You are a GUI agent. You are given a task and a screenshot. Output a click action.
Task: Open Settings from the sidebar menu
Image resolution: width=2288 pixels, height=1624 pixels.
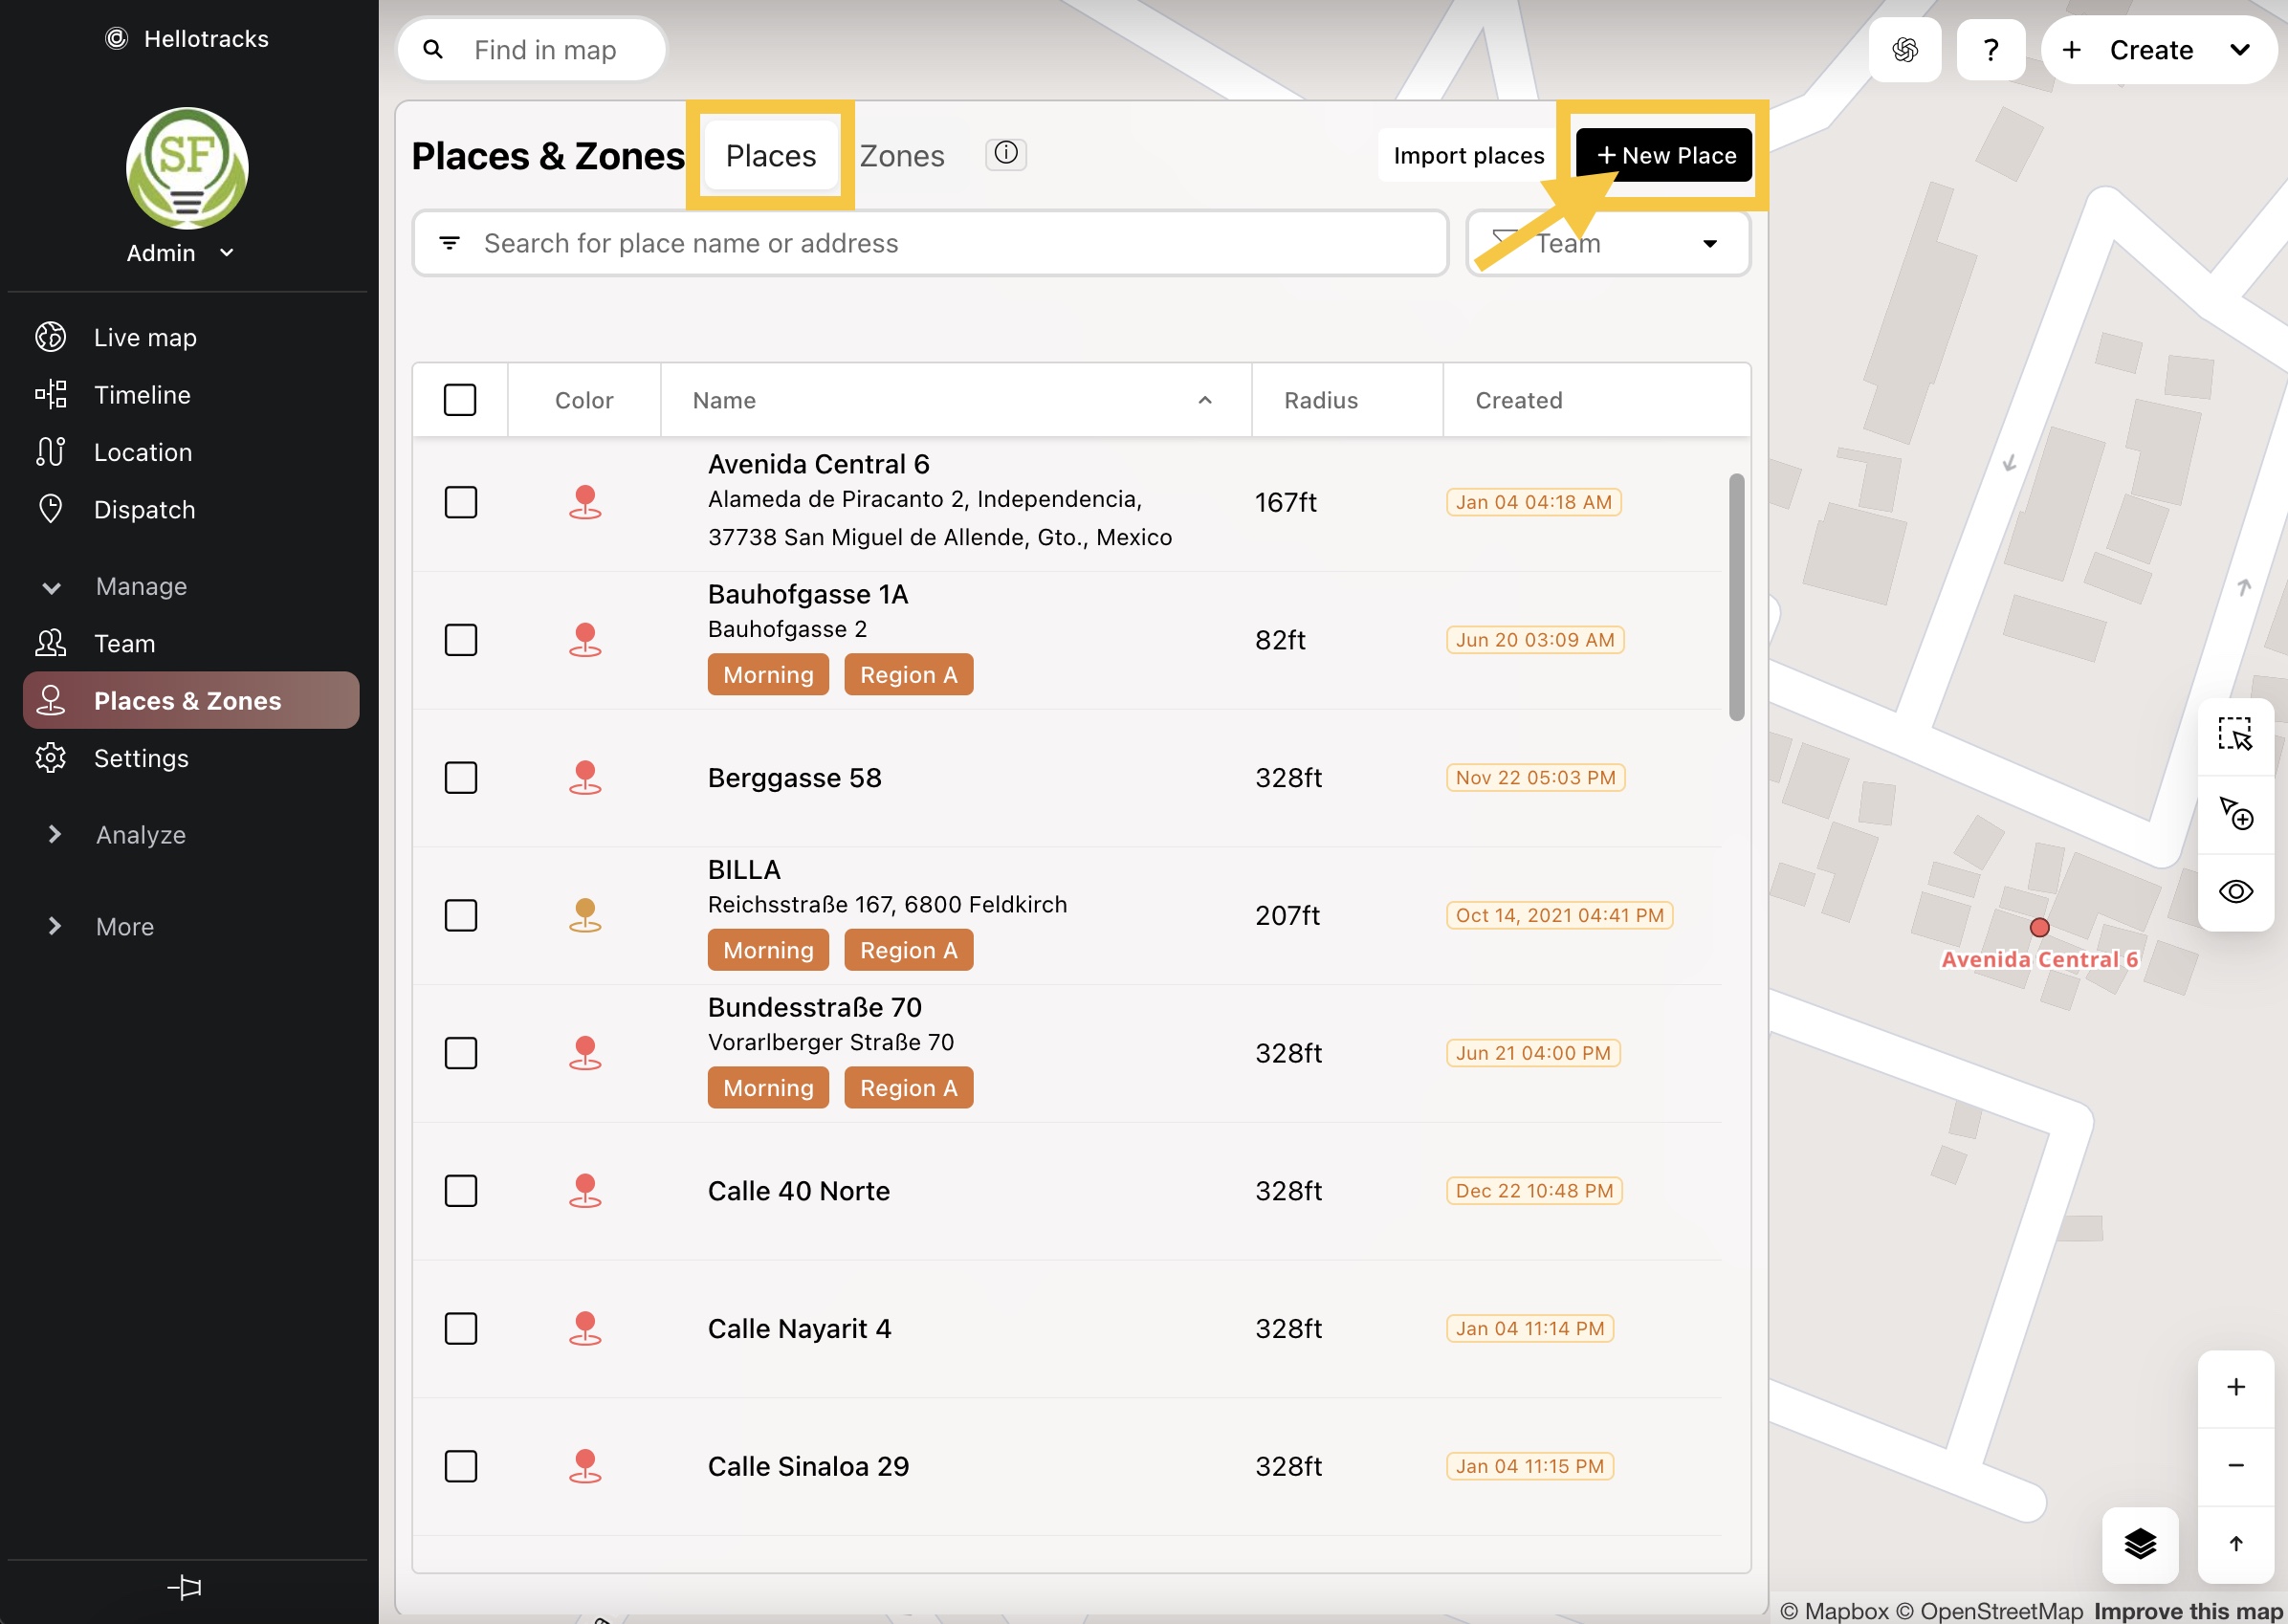(x=141, y=758)
